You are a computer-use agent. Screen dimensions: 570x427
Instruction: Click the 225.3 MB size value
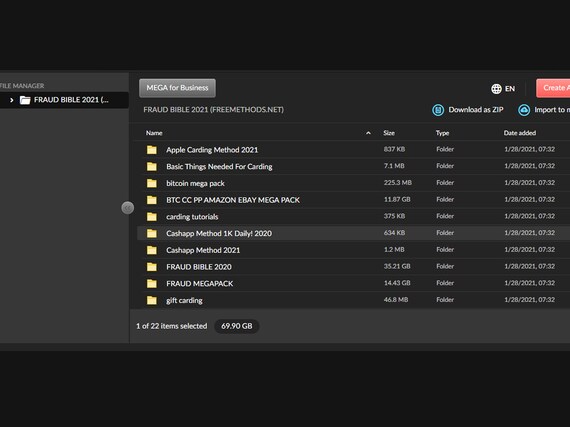pyautogui.click(x=398, y=183)
